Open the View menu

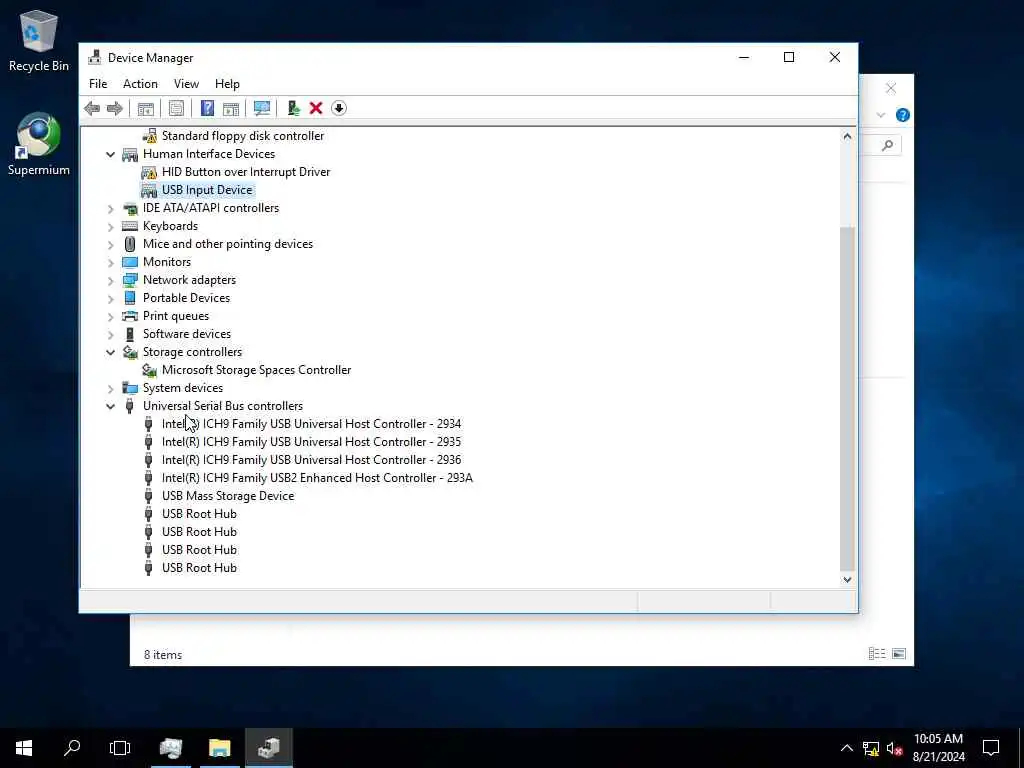point(186,84)
